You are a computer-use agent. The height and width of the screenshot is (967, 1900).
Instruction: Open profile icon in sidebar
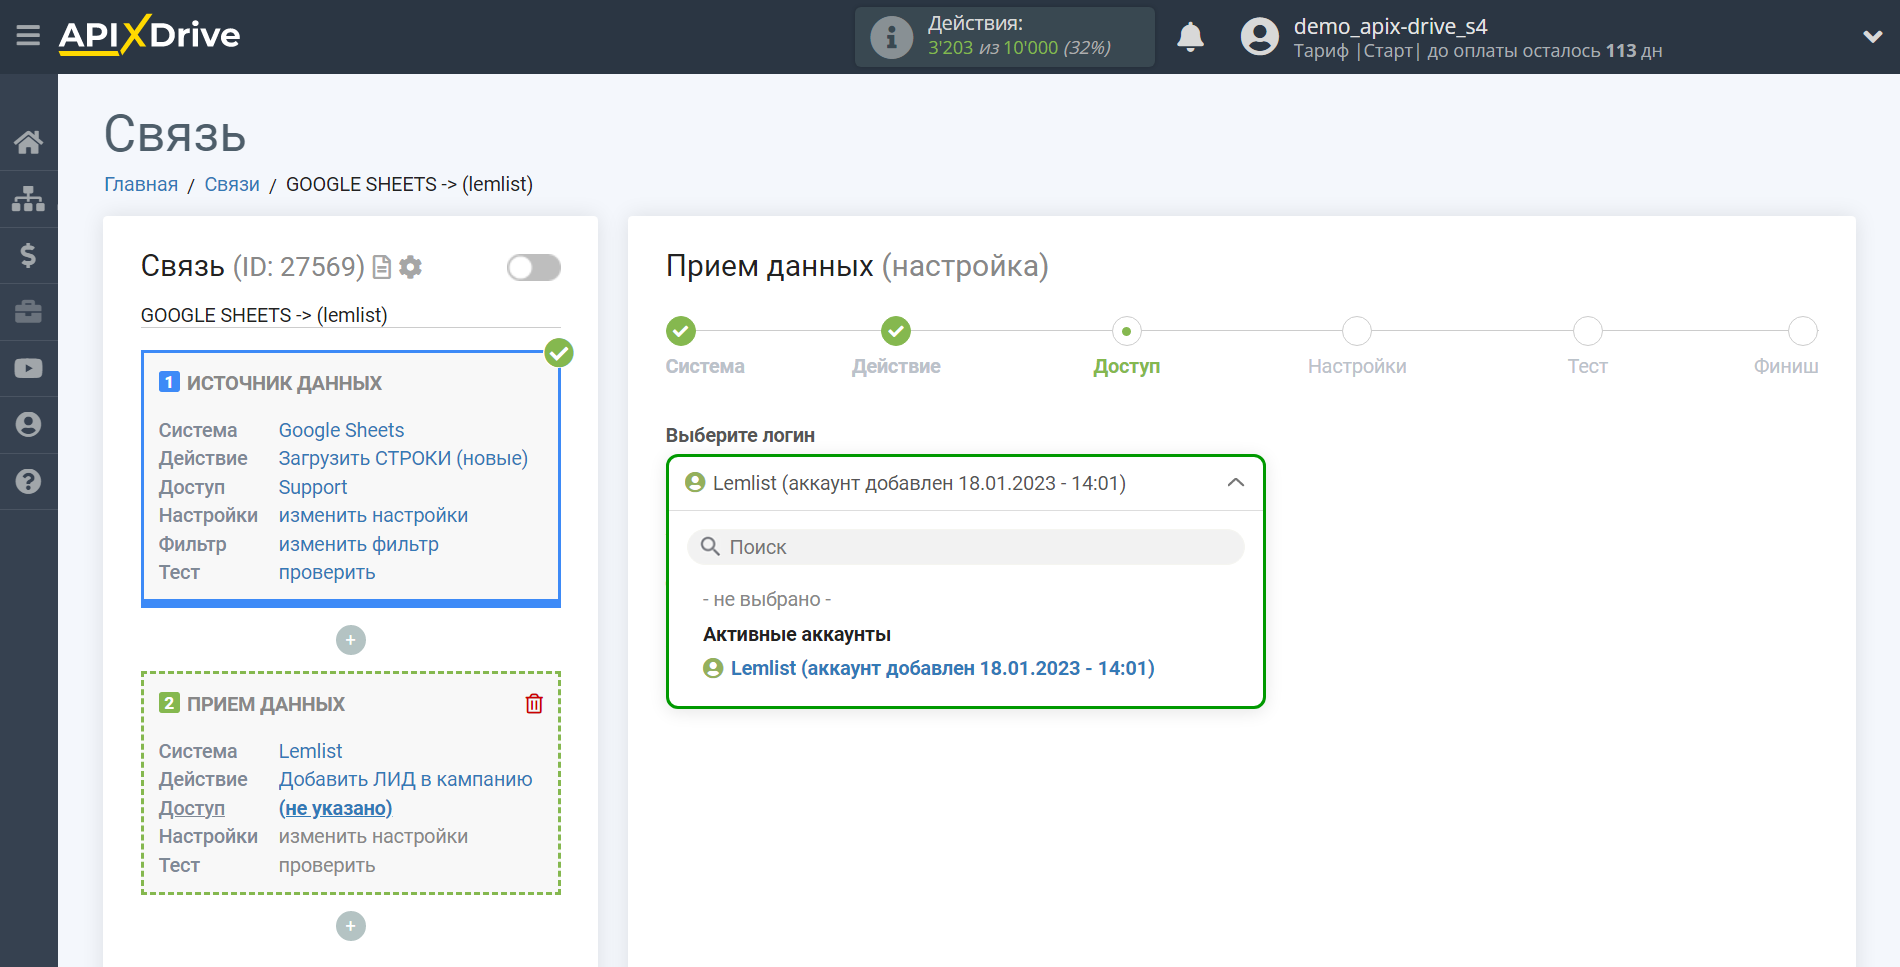coord(28,425)
